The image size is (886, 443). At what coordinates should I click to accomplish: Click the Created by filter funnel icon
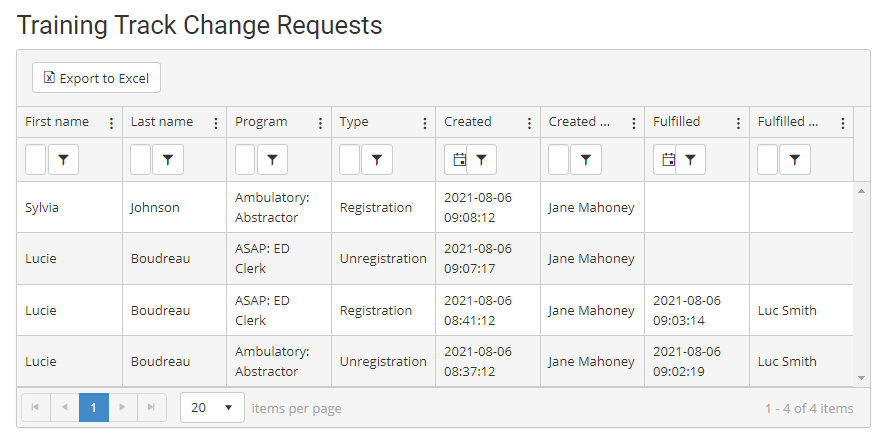585,160
